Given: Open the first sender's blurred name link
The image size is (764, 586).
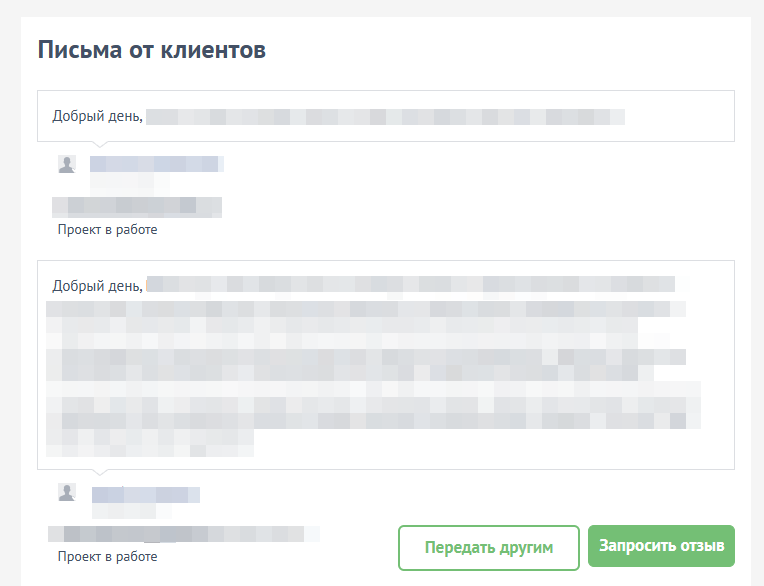Looking at the screenshot, I should pos(155,164).
